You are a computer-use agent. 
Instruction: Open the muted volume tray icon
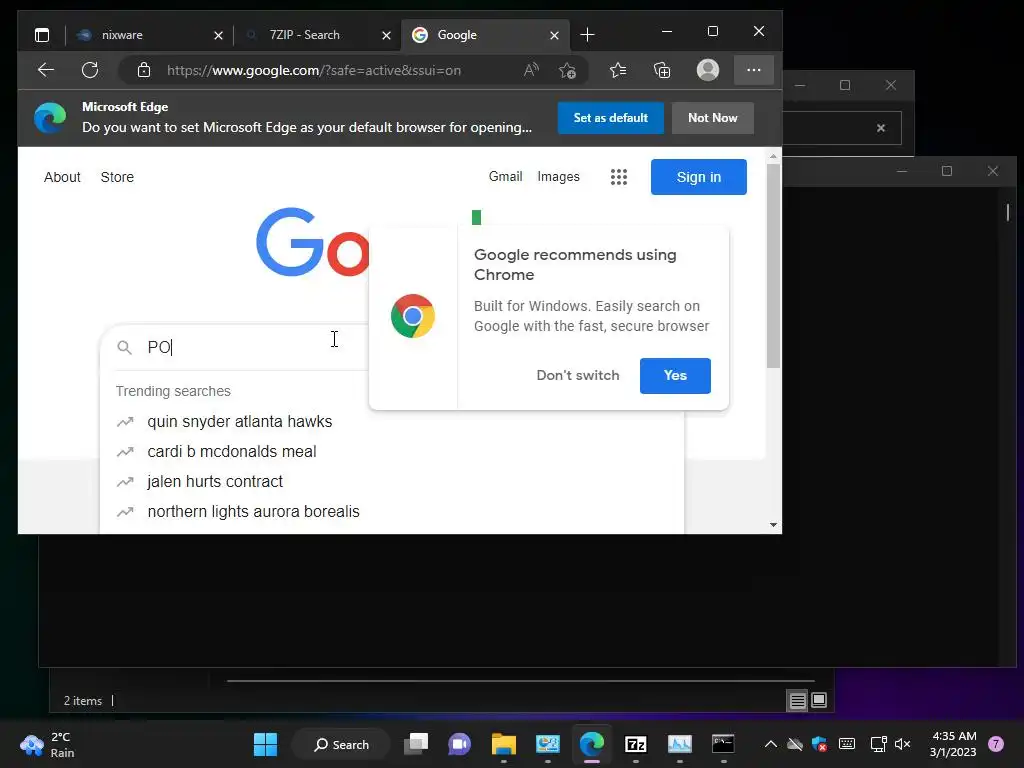pyautogui.click(x=903, y=744)
